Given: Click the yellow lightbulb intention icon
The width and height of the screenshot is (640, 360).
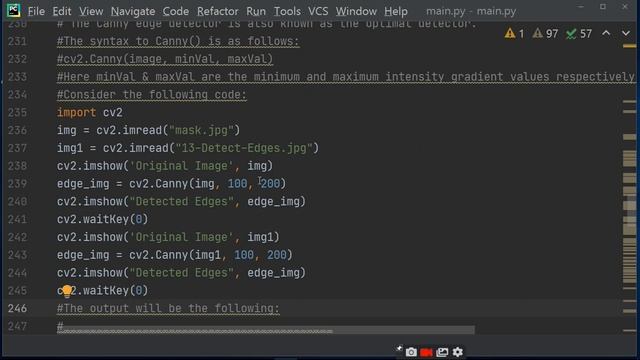Looking at the screenshot, I should (67, 291).
